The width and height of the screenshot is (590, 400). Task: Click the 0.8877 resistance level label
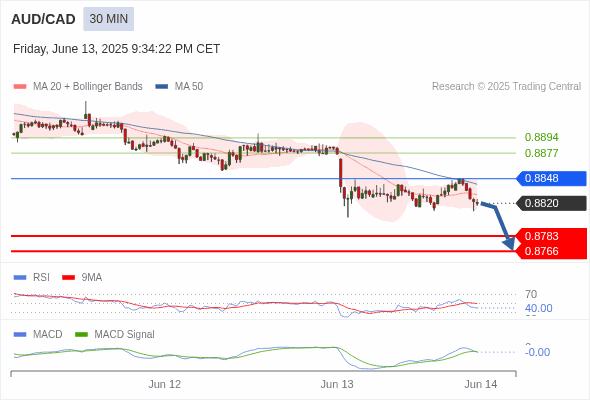pyautogui.click(x=541, y=153)
